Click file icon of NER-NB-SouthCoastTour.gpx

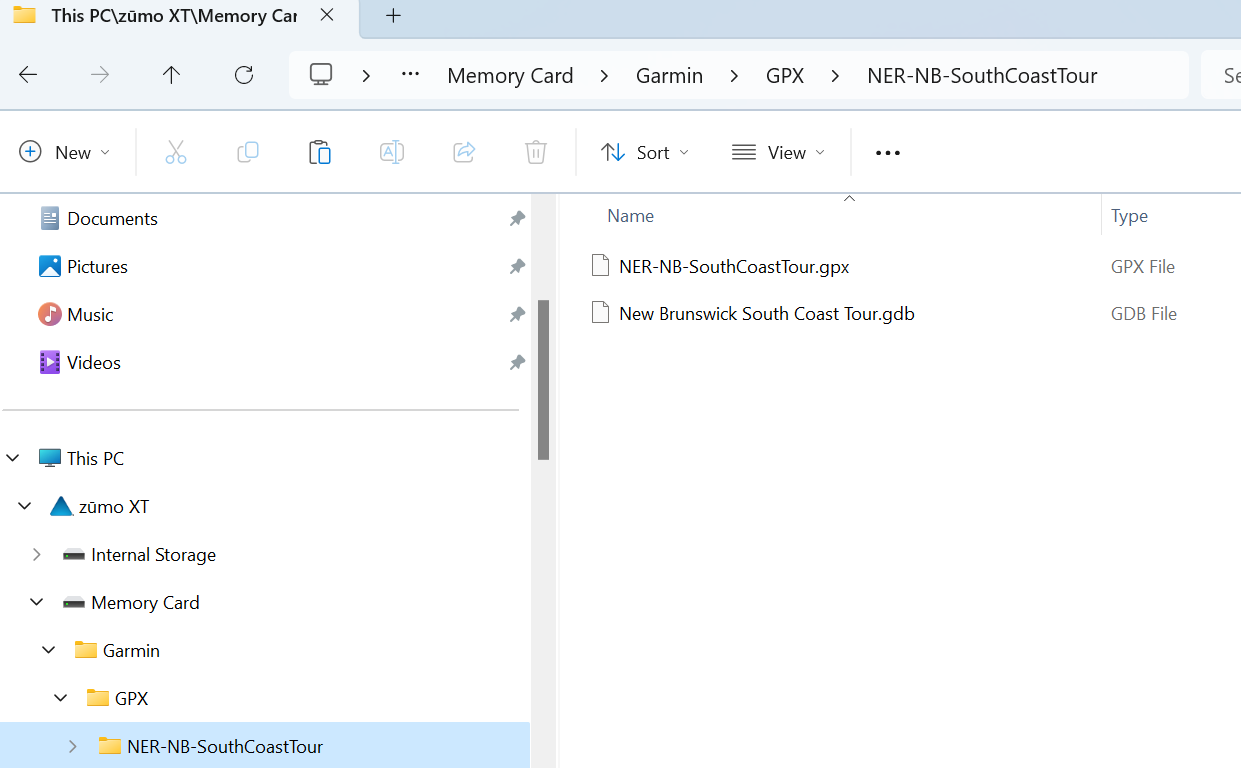[x=600, y=266]
